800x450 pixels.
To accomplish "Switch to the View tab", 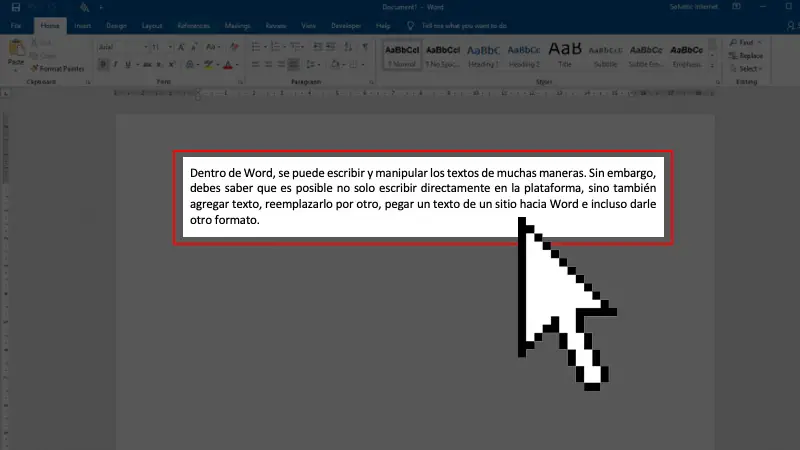I will [309, 26].
